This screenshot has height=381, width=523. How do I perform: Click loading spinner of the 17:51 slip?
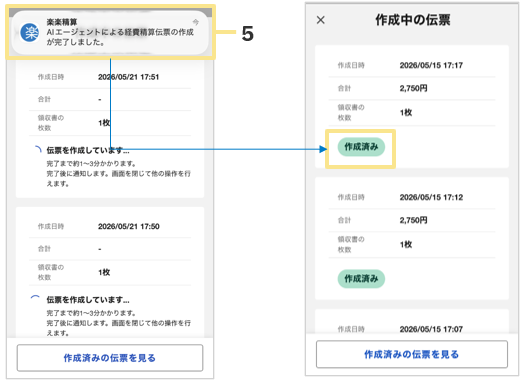click(38, 150)
